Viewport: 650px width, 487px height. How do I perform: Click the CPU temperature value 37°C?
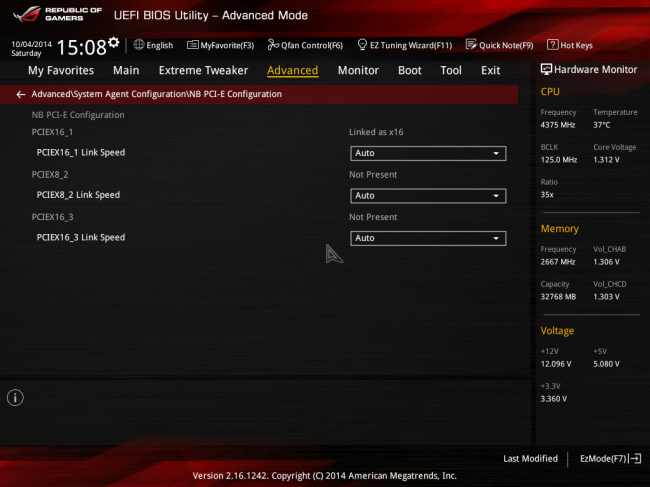pyautogui.click(x=601, y=125)
